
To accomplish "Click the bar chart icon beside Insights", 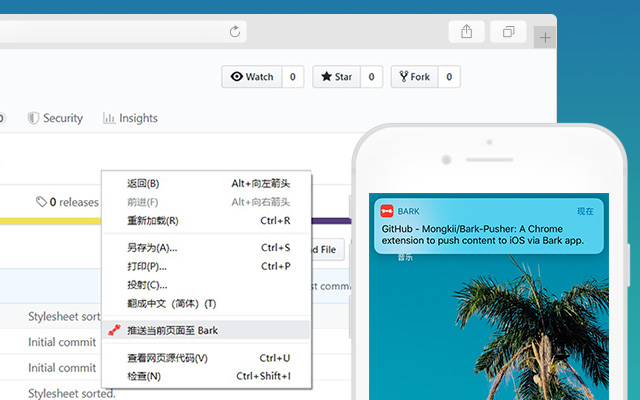I will (x=109, y=118).
